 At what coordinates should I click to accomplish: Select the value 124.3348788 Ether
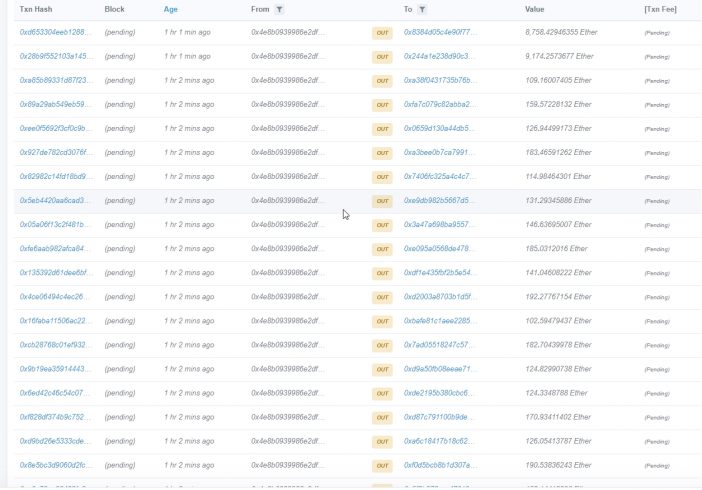[x=556, y=393]
